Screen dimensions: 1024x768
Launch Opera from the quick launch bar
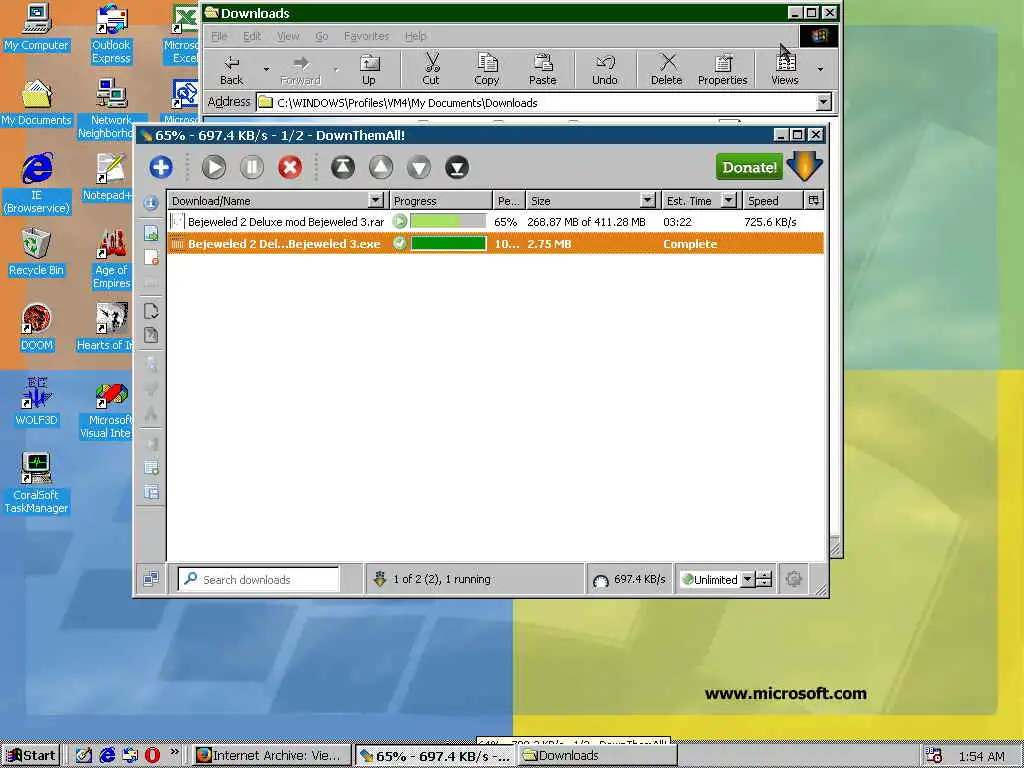click(152, 755)
